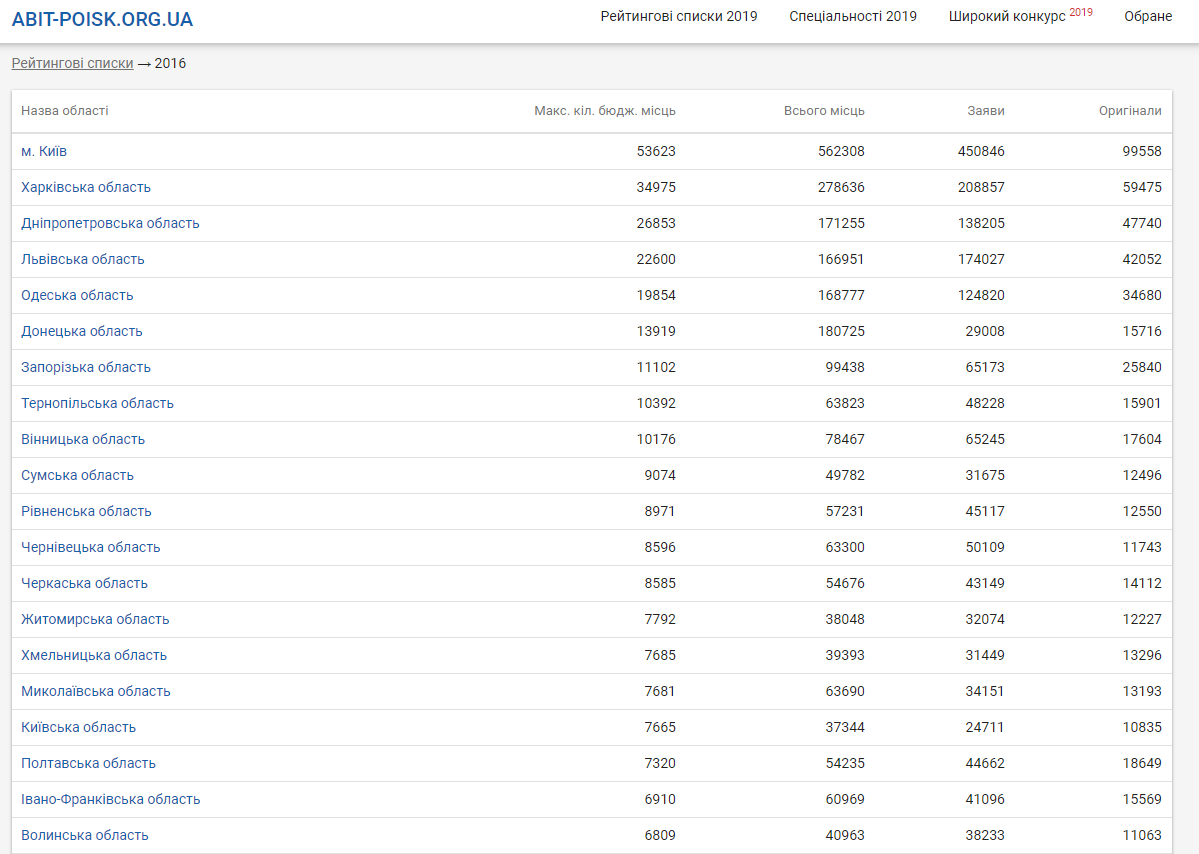This screenshot has height=854, width=1199.
Task: Open Полтавська область link
Action: click(89, 762)
